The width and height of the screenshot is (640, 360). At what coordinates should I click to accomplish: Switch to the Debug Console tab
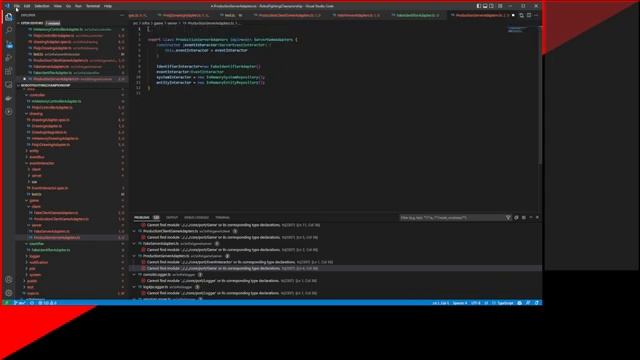pos(196,218)
